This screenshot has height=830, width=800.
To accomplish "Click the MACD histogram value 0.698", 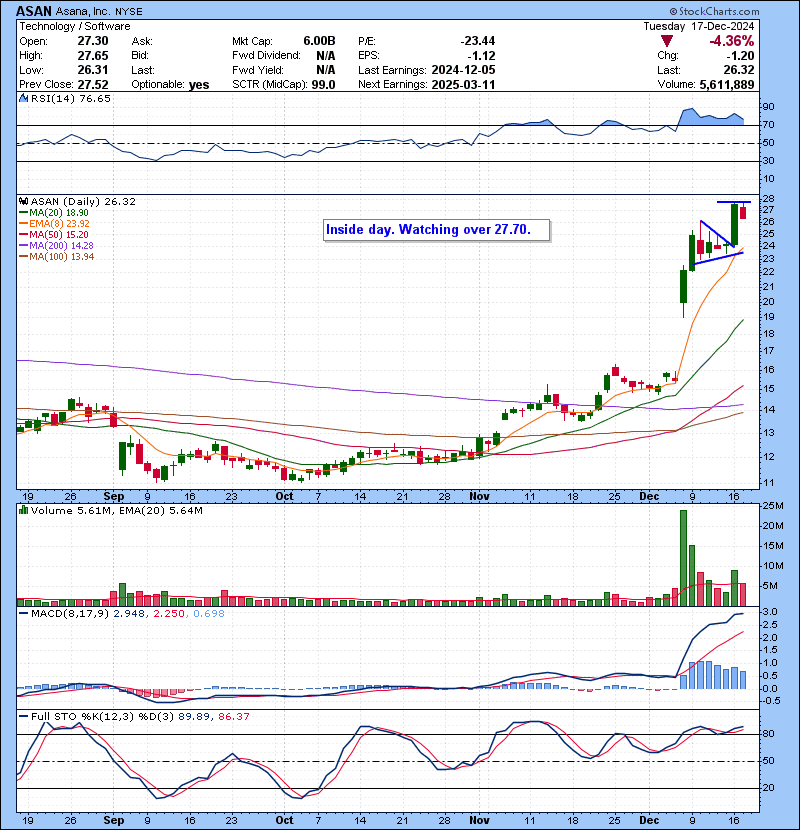I will (209, 614).
